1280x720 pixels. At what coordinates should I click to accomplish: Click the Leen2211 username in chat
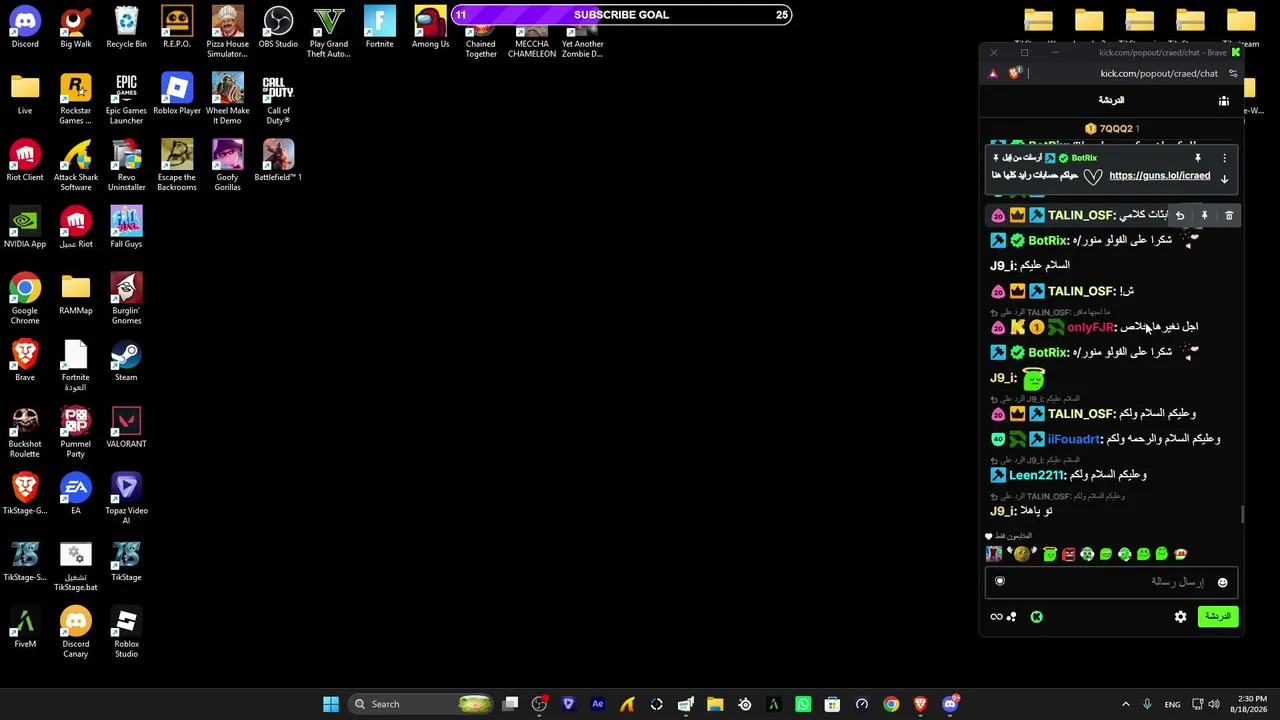[x=1036, y=475]
